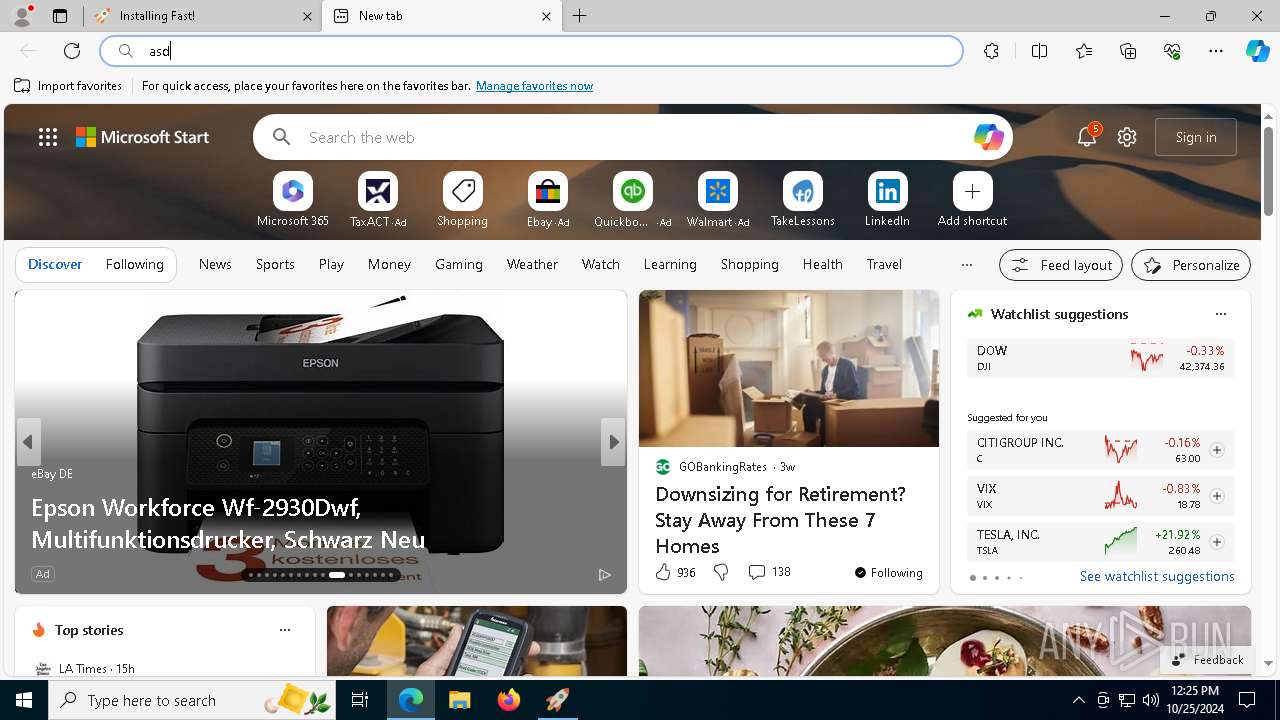Open the Microsoft apps grid launcher
Image resolution: width=1280 pixels, height=720 pixels.
pyautogui.click(x=48, y=137)
